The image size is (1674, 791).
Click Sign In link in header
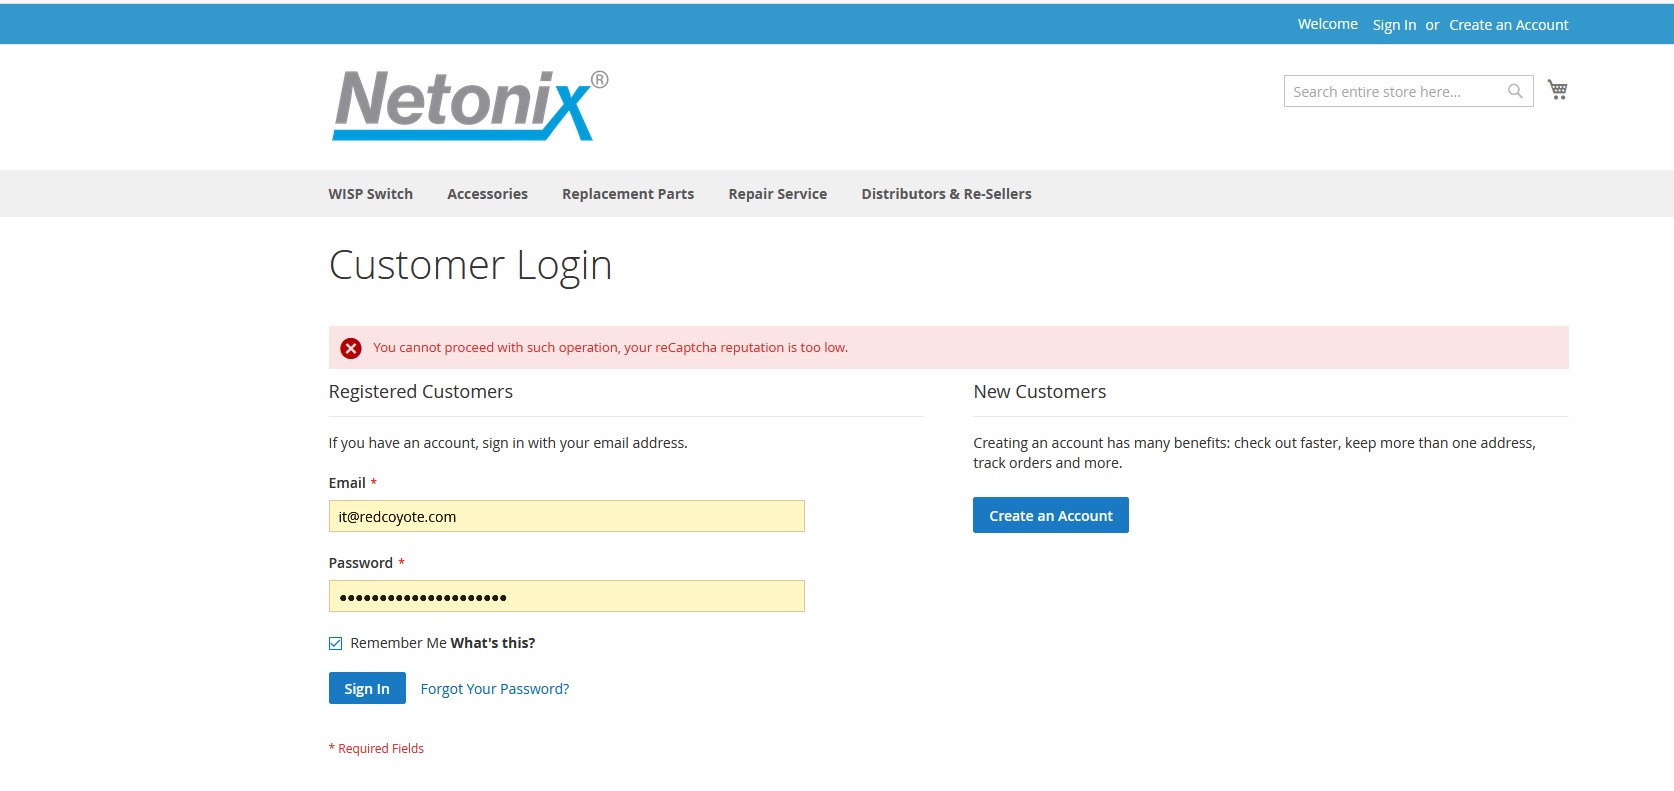click(1394, 25)
